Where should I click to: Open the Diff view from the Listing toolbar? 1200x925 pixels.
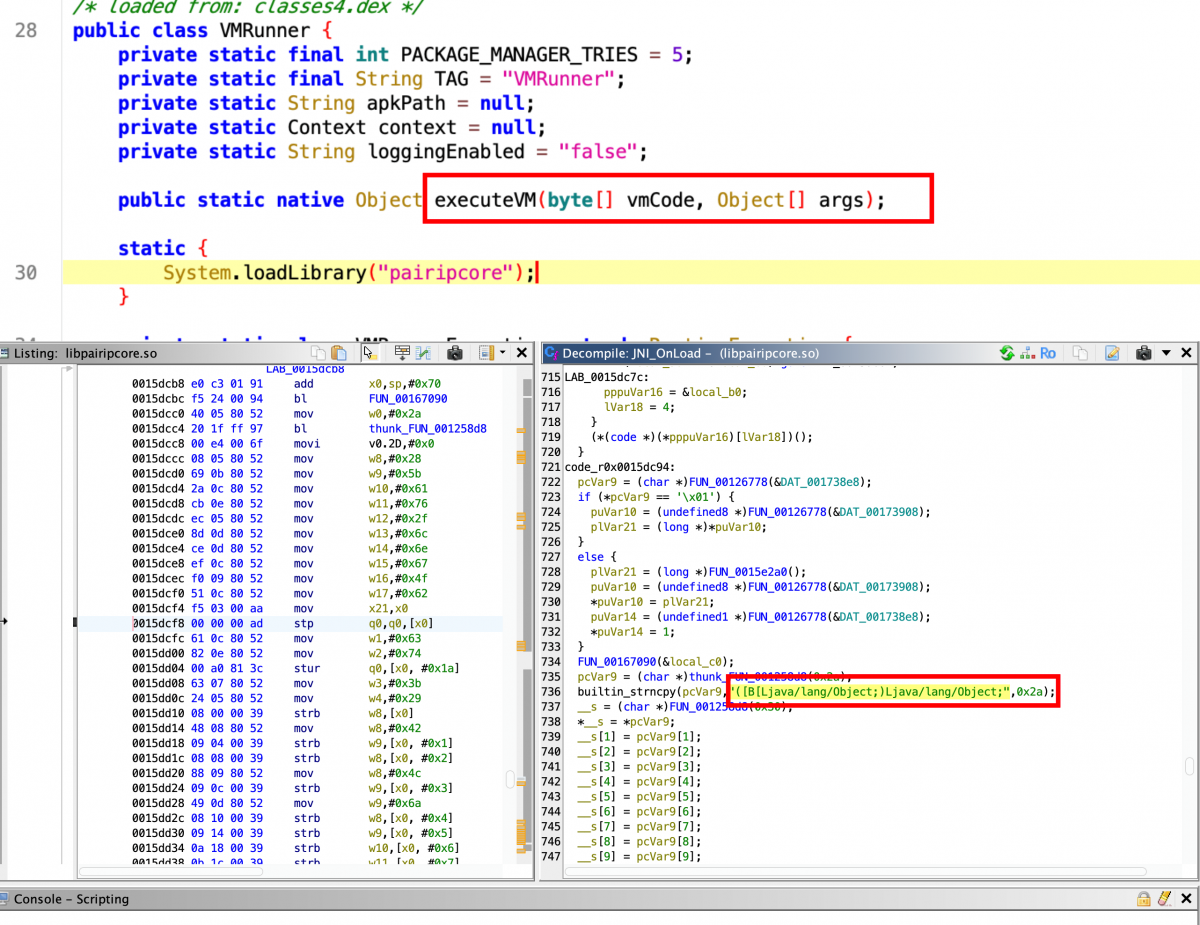[423, 353]
